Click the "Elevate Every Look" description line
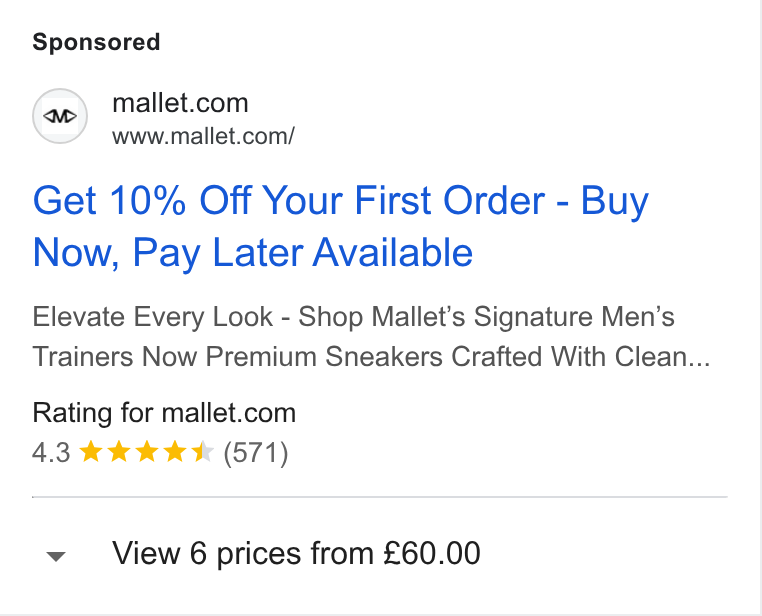 (353, 317)
